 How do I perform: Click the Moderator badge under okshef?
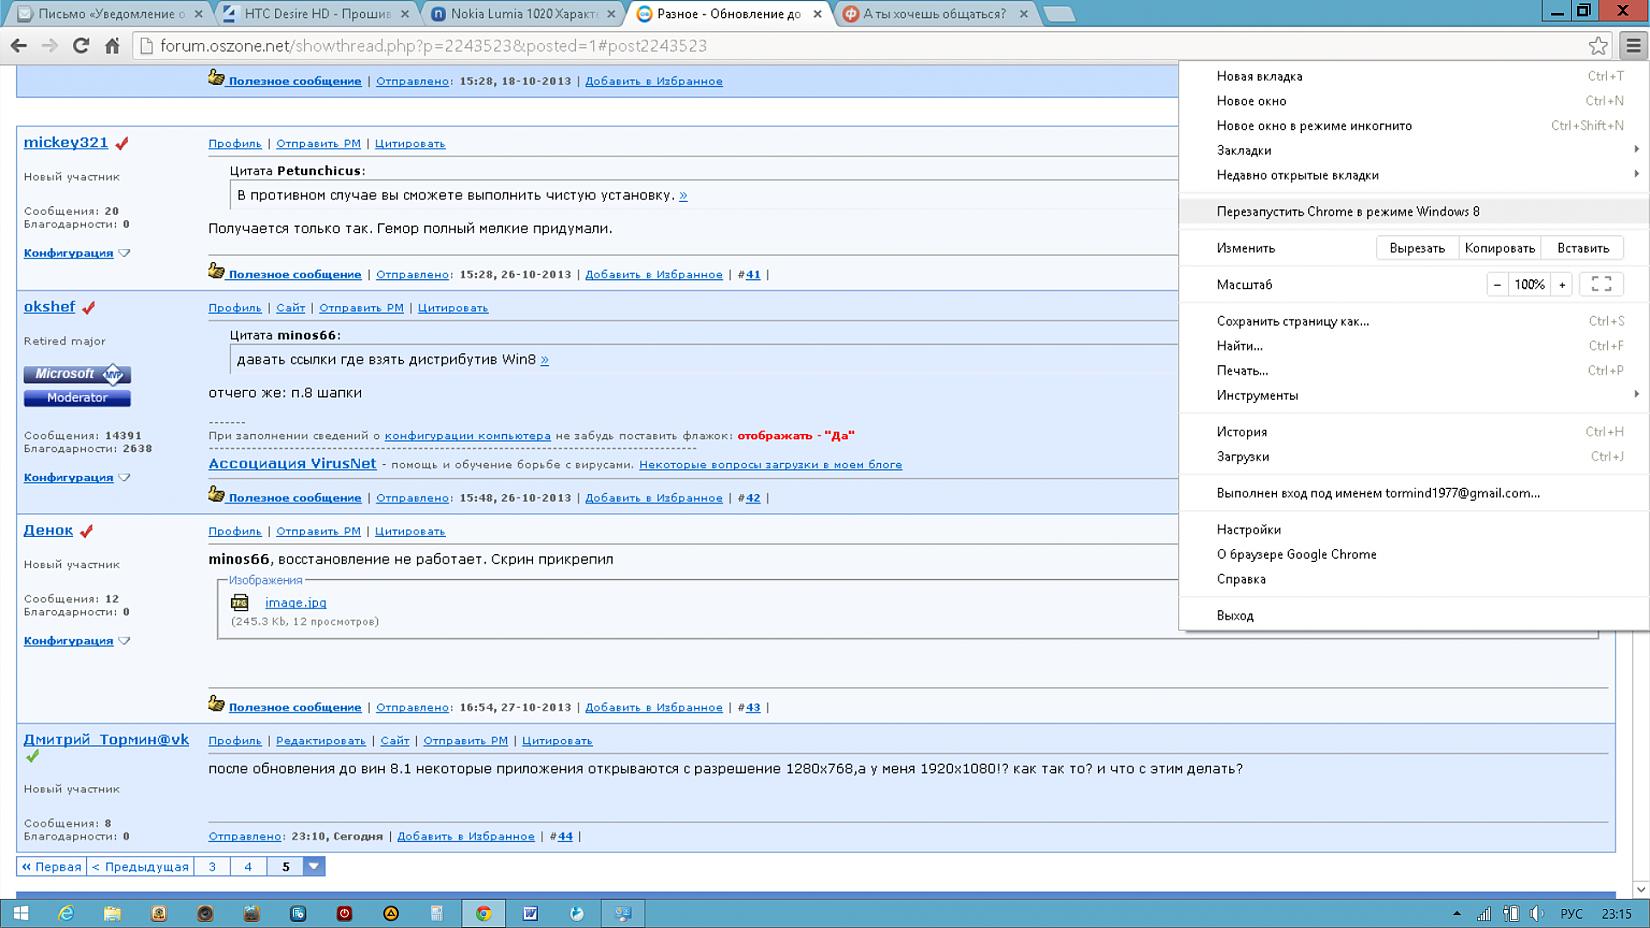[x=77, y=398]
